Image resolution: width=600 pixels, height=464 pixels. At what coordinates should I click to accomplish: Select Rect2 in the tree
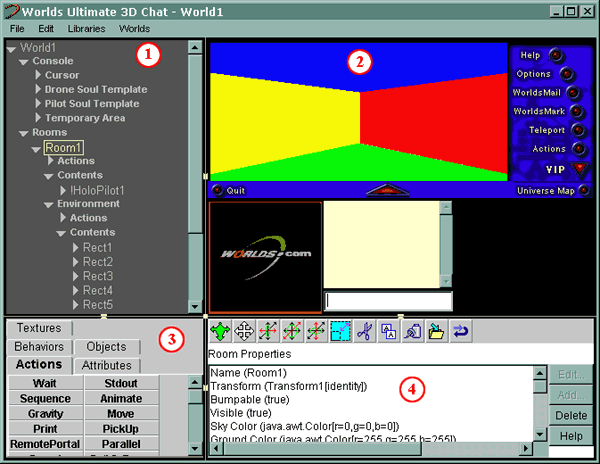click(98, 262)
